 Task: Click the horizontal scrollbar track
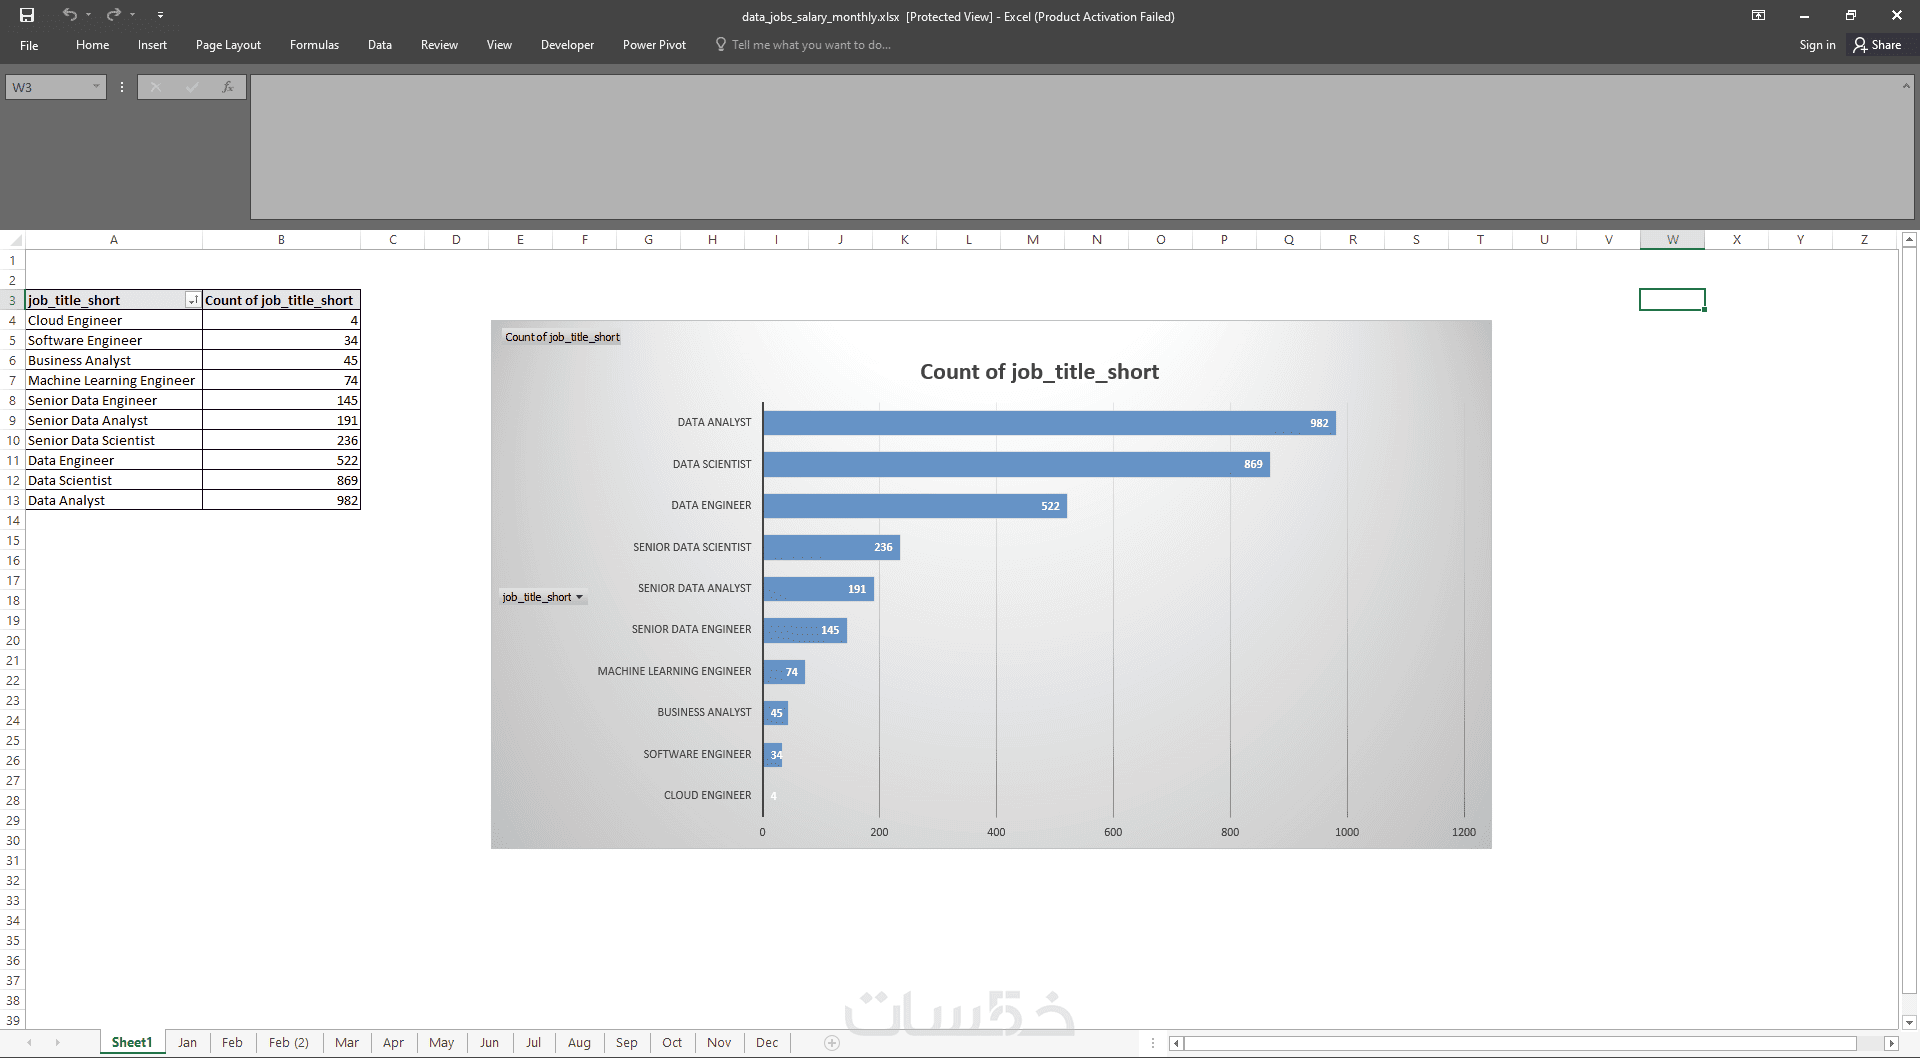click(1520, 1043)
